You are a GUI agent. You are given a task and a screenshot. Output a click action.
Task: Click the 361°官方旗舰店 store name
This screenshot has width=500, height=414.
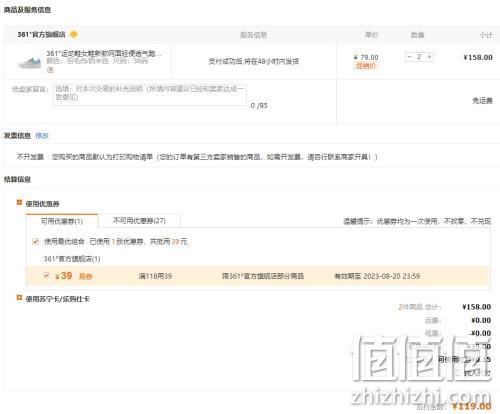(x=41, y=34)
